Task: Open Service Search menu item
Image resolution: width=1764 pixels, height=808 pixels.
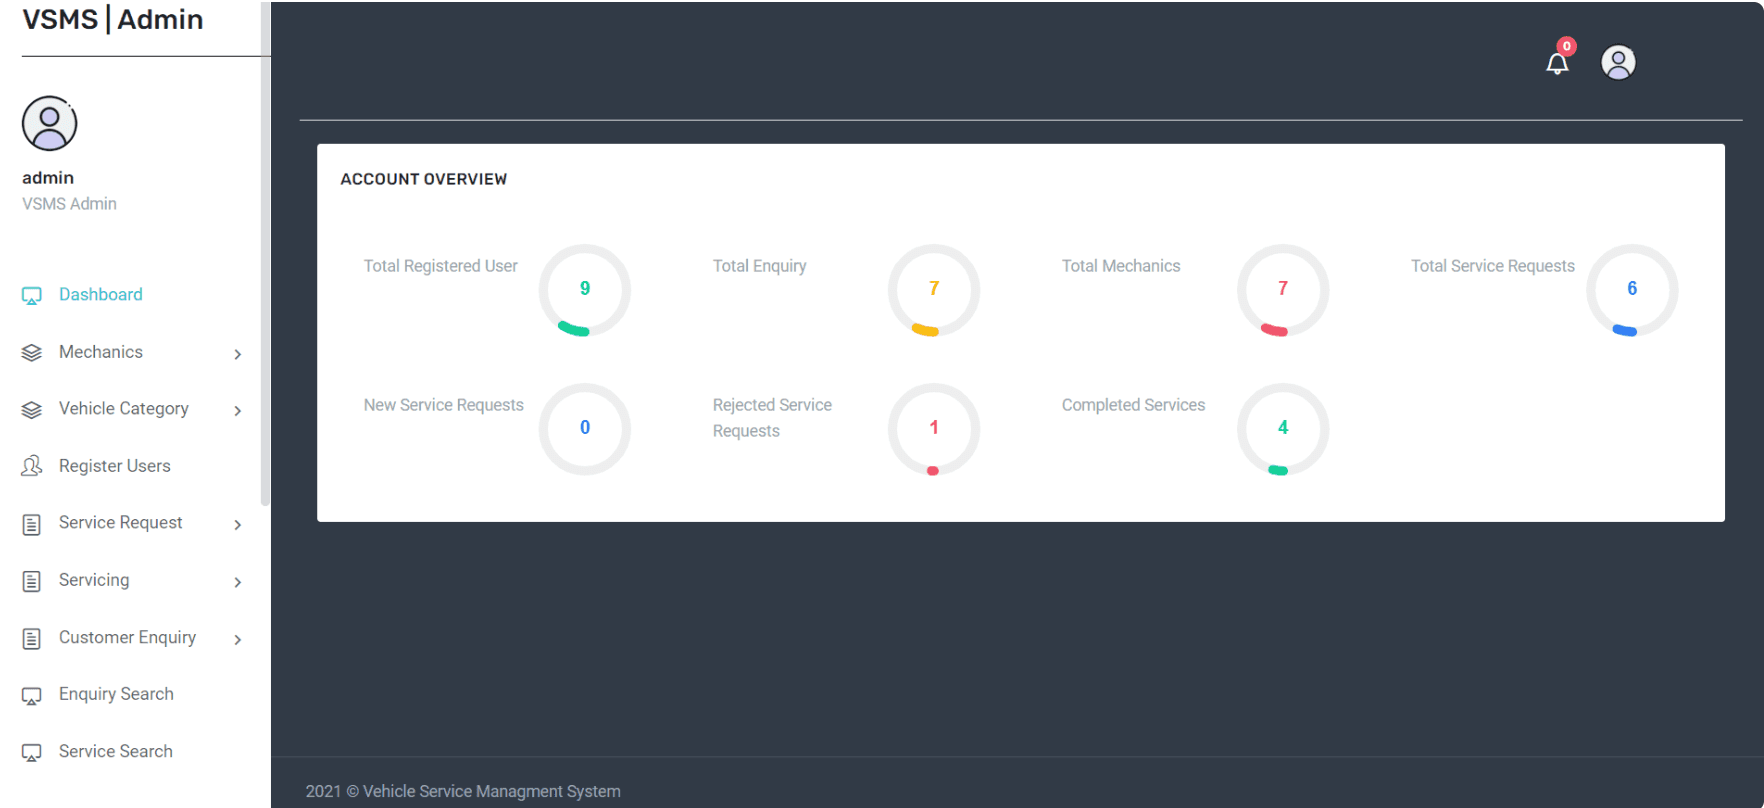Action: coord(116,751)
